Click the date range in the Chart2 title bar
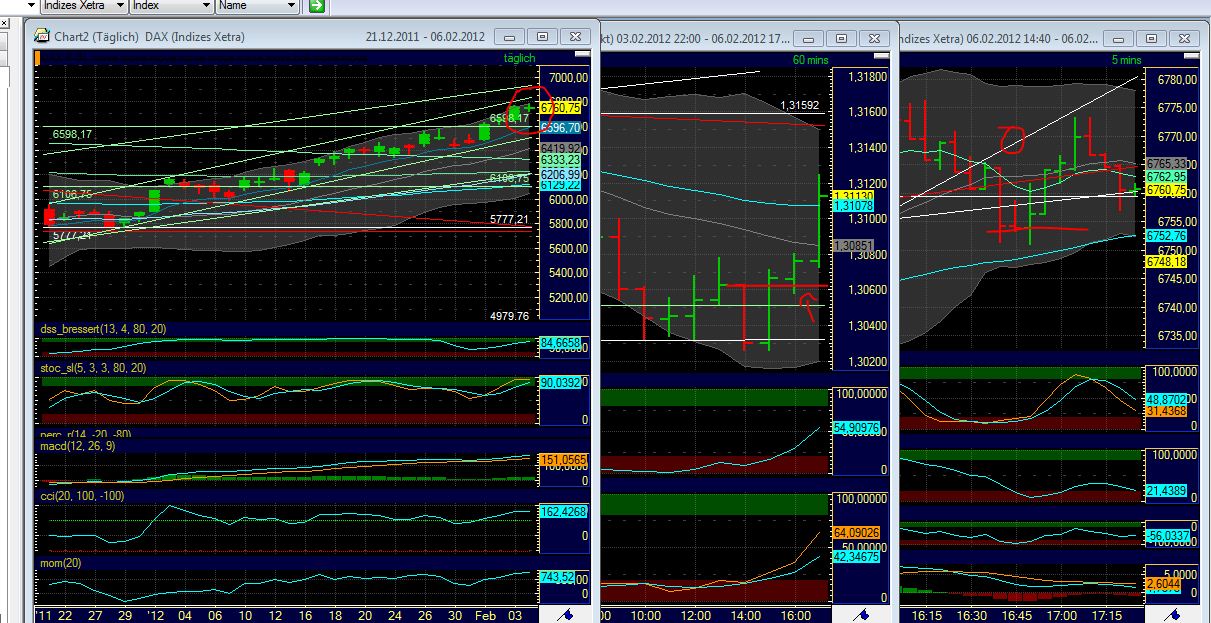This screenshot has width=1211, height=623. pos(424,36)
